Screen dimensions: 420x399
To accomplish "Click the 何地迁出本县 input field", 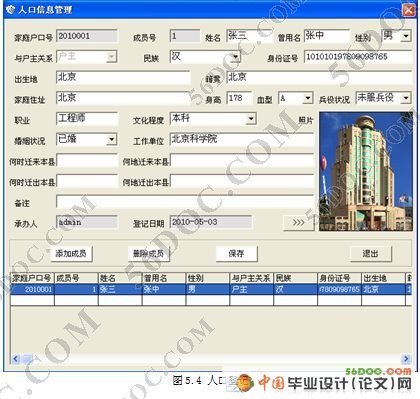I will pyautogui.click(x=242, y=181).
